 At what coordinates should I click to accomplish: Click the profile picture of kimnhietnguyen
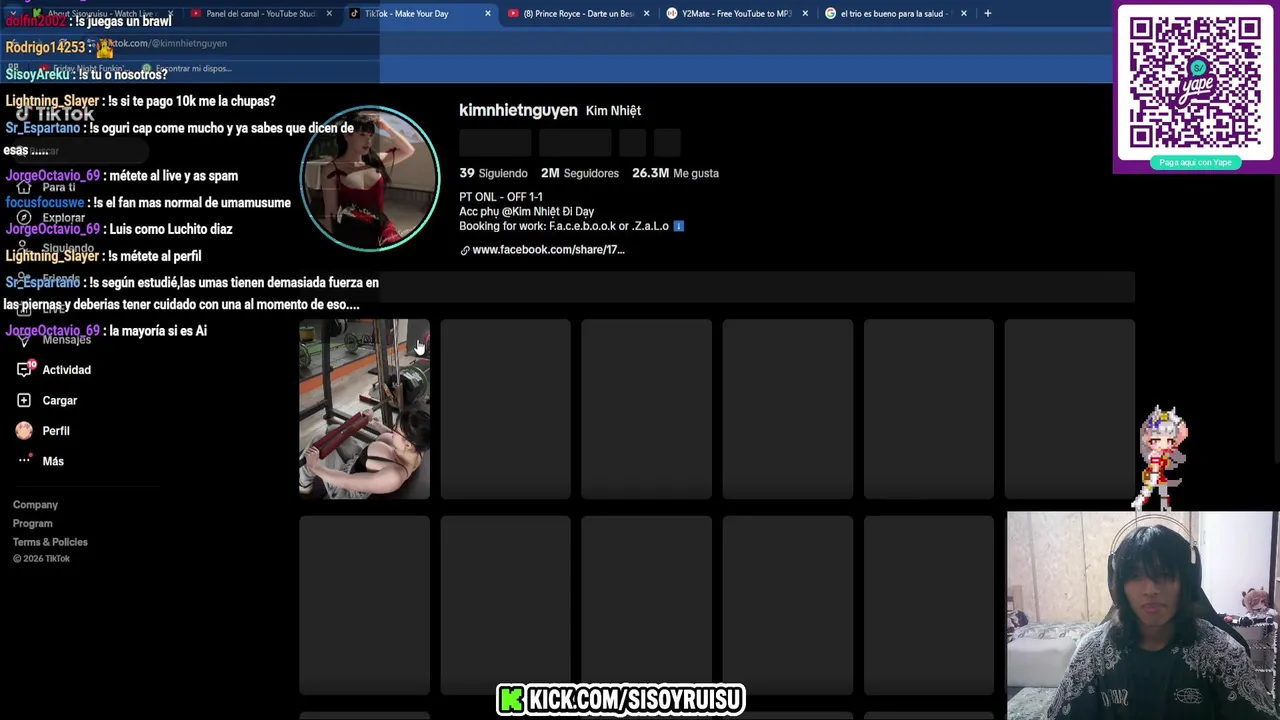[370, 178]
